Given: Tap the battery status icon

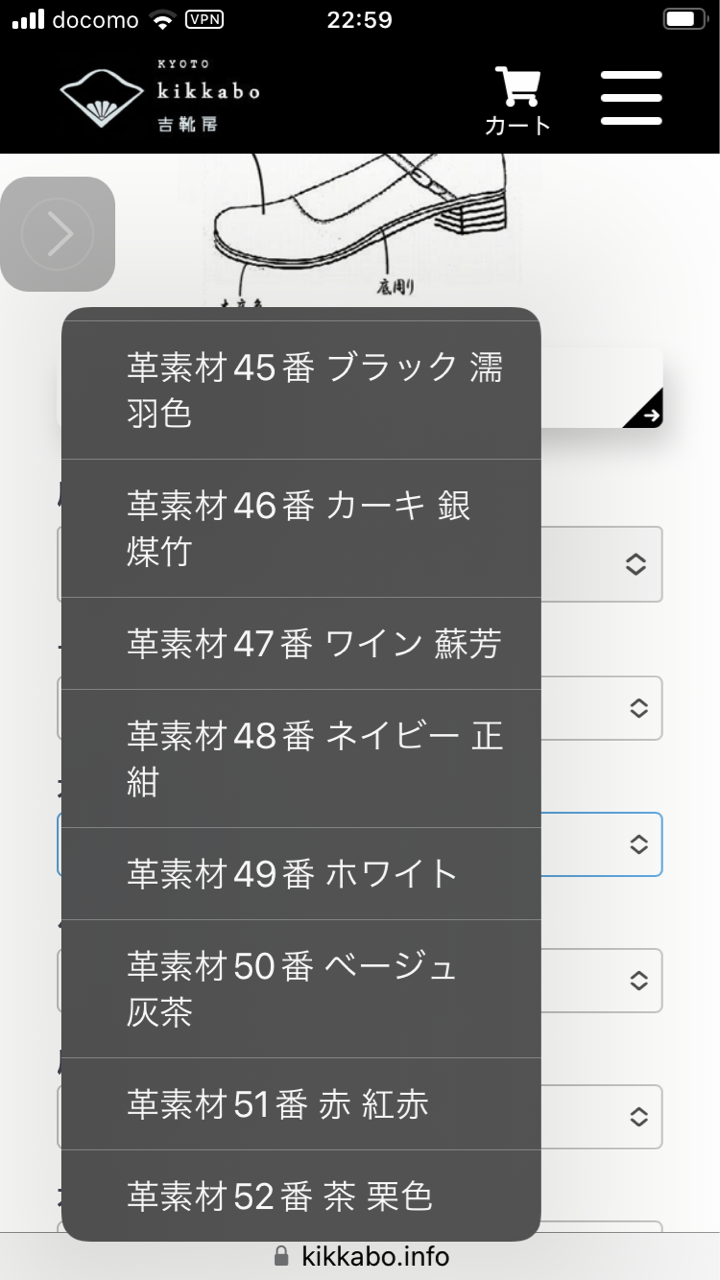Looking at the screenshot, I should (x=685, y=19).
